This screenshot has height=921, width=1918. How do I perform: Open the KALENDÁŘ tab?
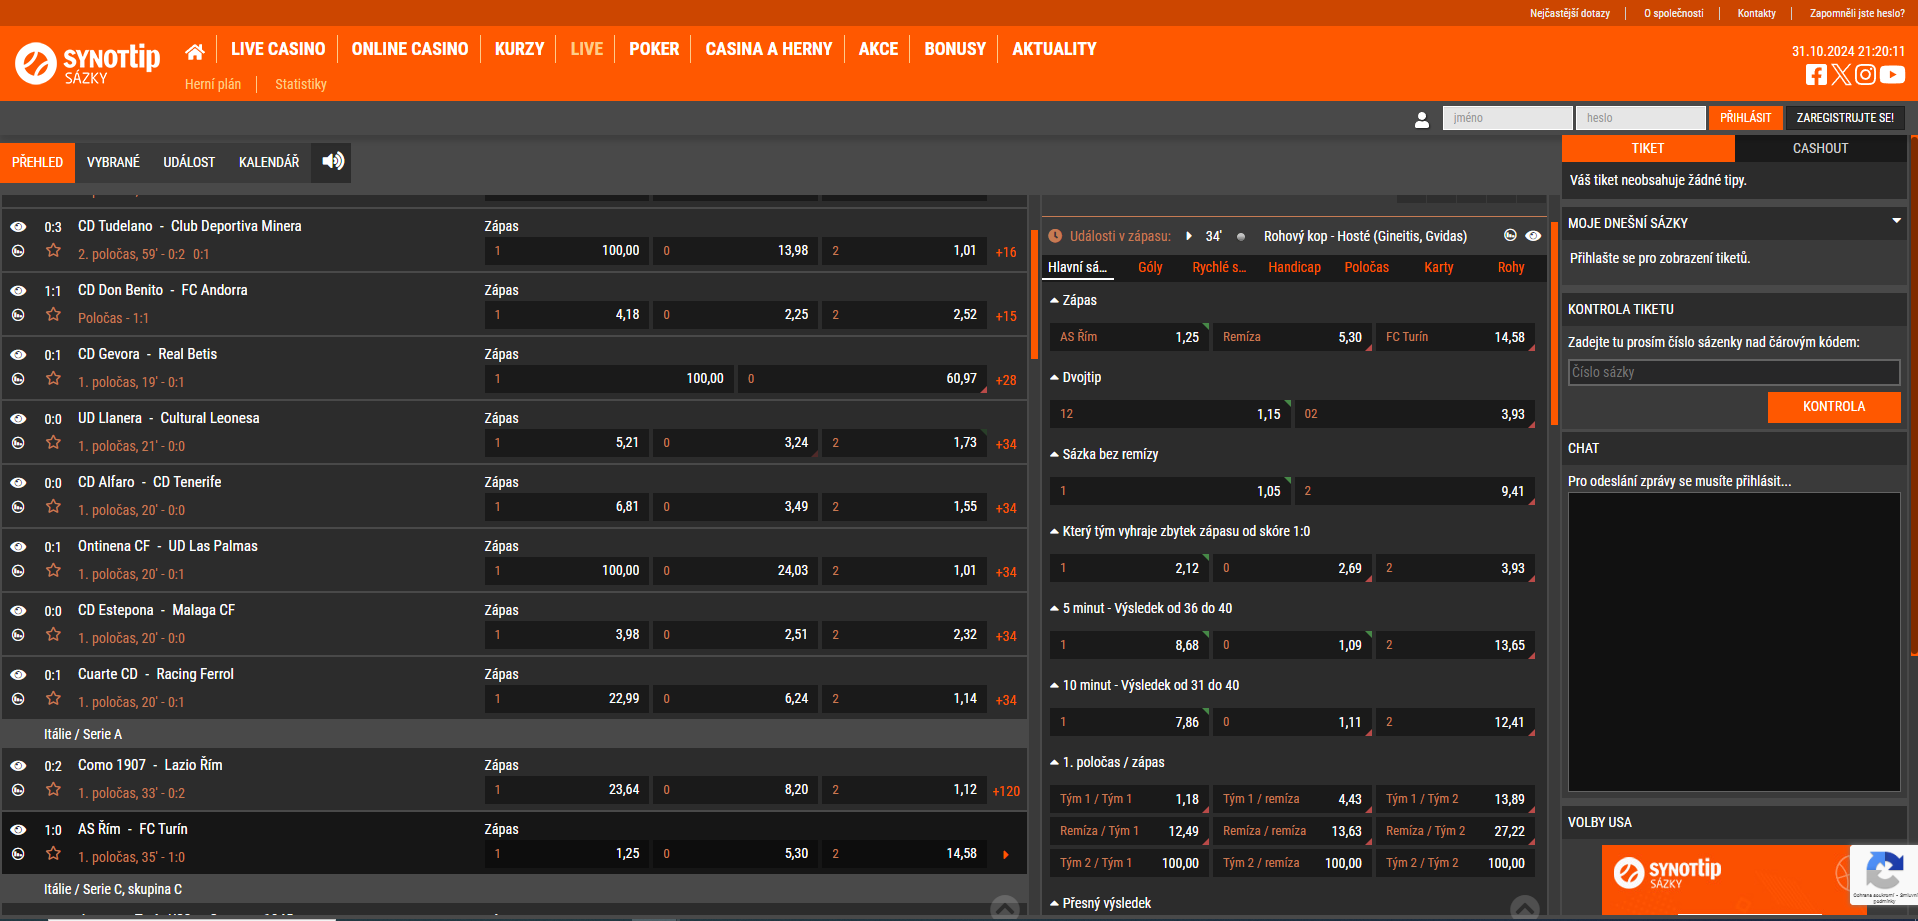[x=269, y=162]
